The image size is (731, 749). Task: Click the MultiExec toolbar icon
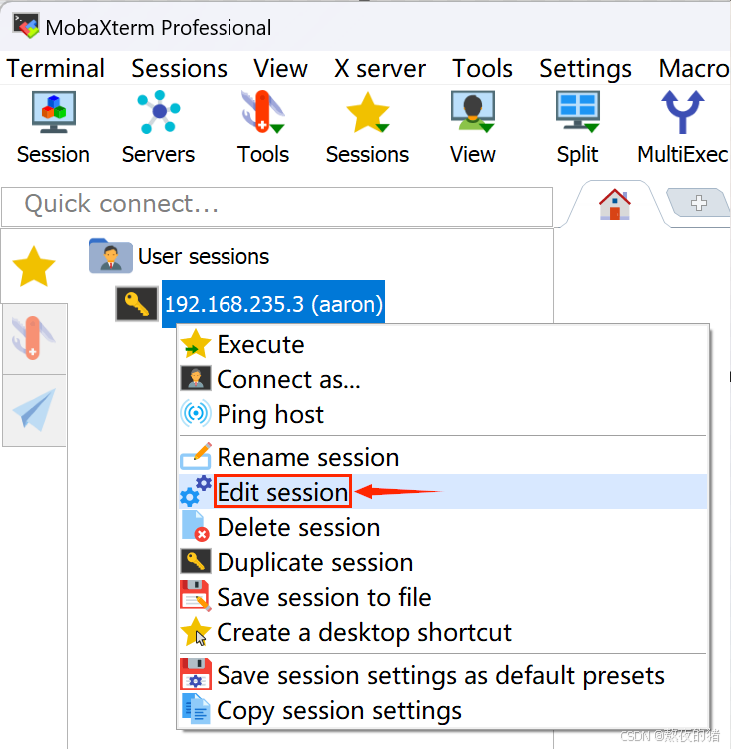tap(682, 128)
